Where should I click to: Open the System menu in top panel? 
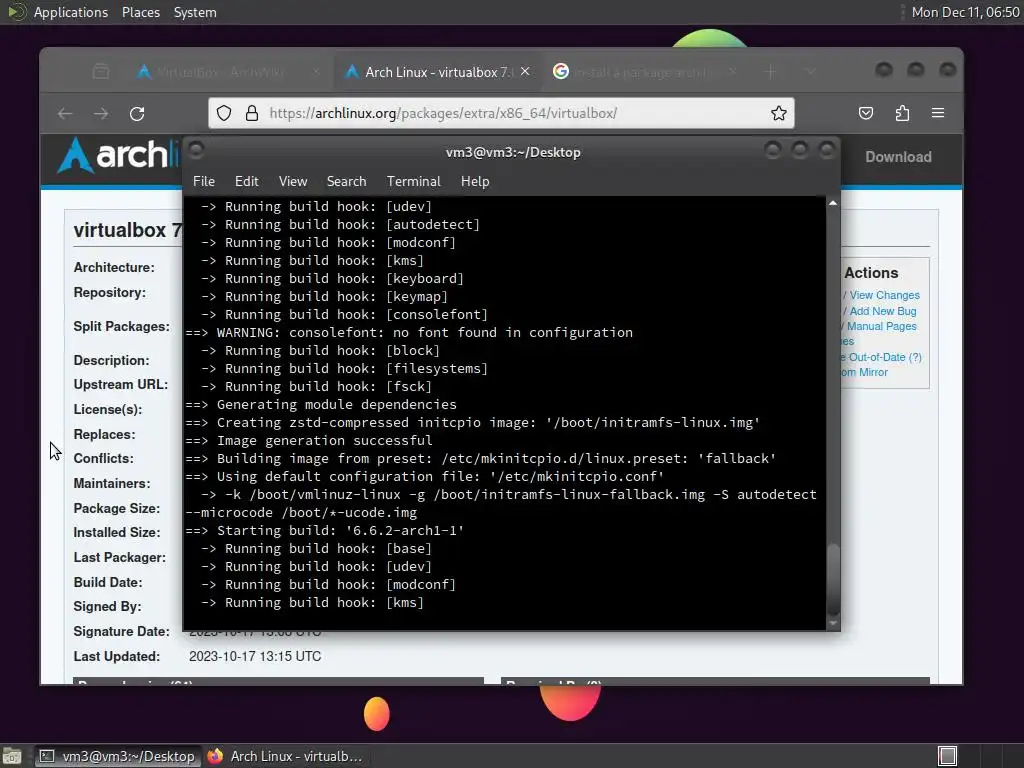195,12
